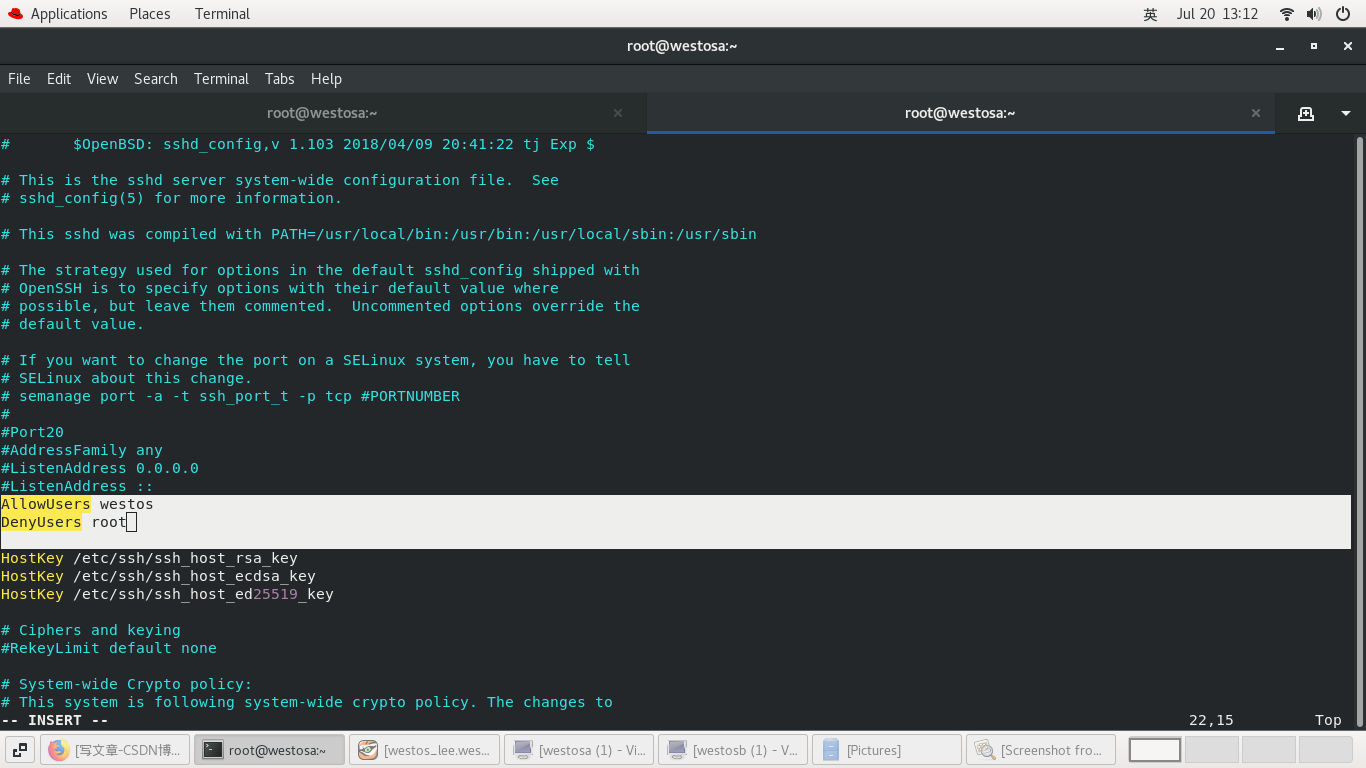Viewport: 1366px width, 768px height.
Task: Close the terminal window
Action: 1347,46
